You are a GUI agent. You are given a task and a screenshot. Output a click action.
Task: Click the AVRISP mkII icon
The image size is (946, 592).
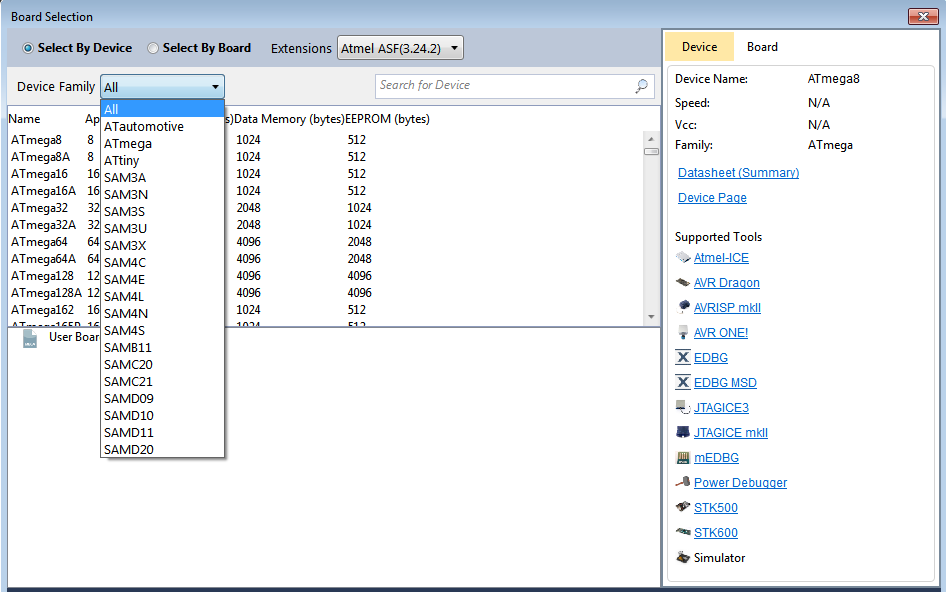[683, 307]
